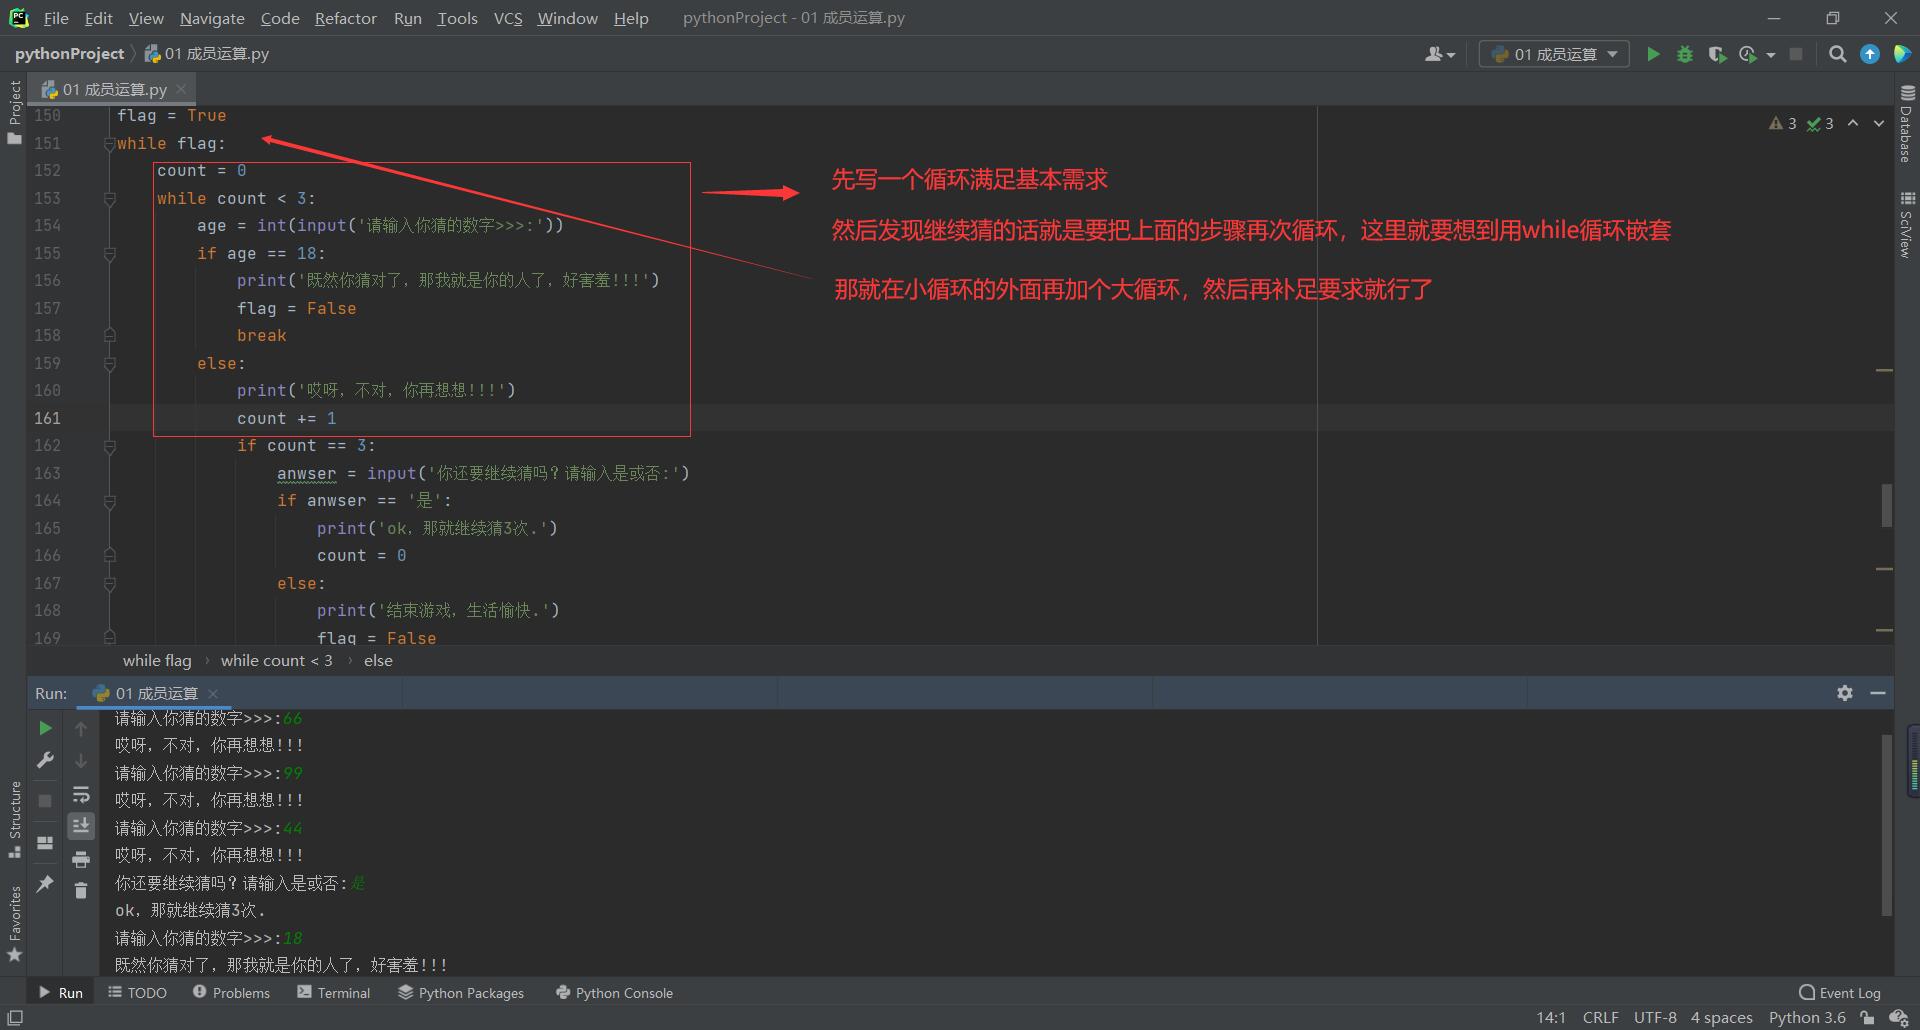Toggle soft-wrap in the Run console

(x=81, y=795)
